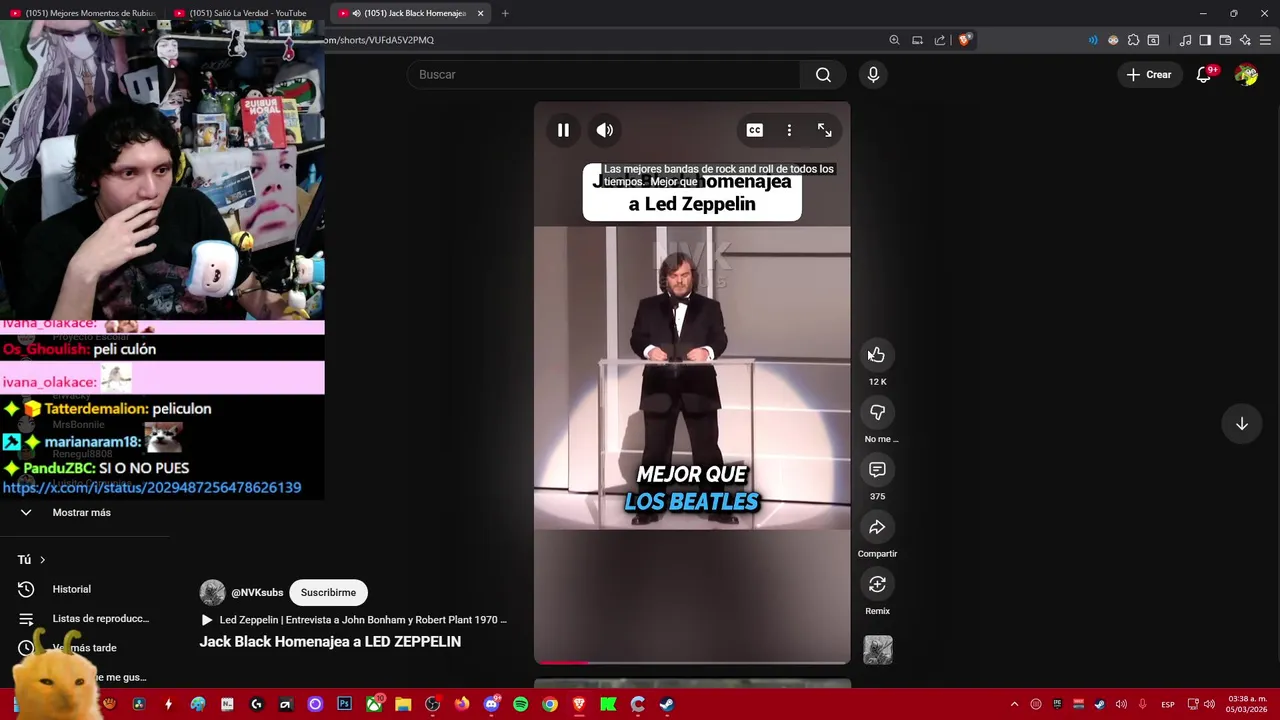
Task: Click the share page icon in address bar
Action: (940, 40)
